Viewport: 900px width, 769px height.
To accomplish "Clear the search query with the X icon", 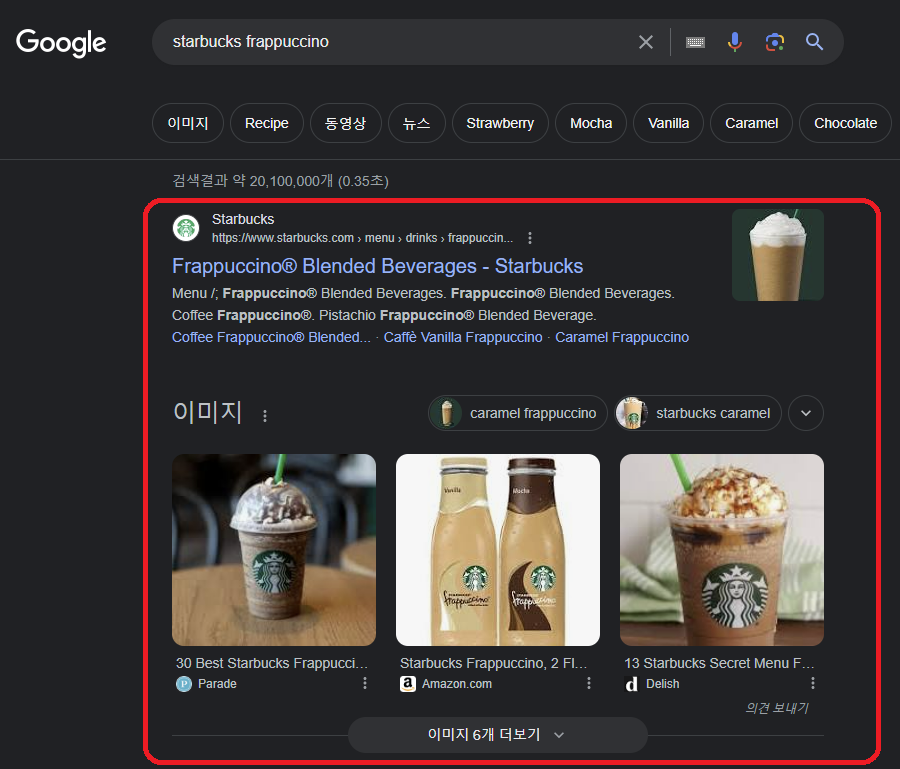I will pos(646,42).
